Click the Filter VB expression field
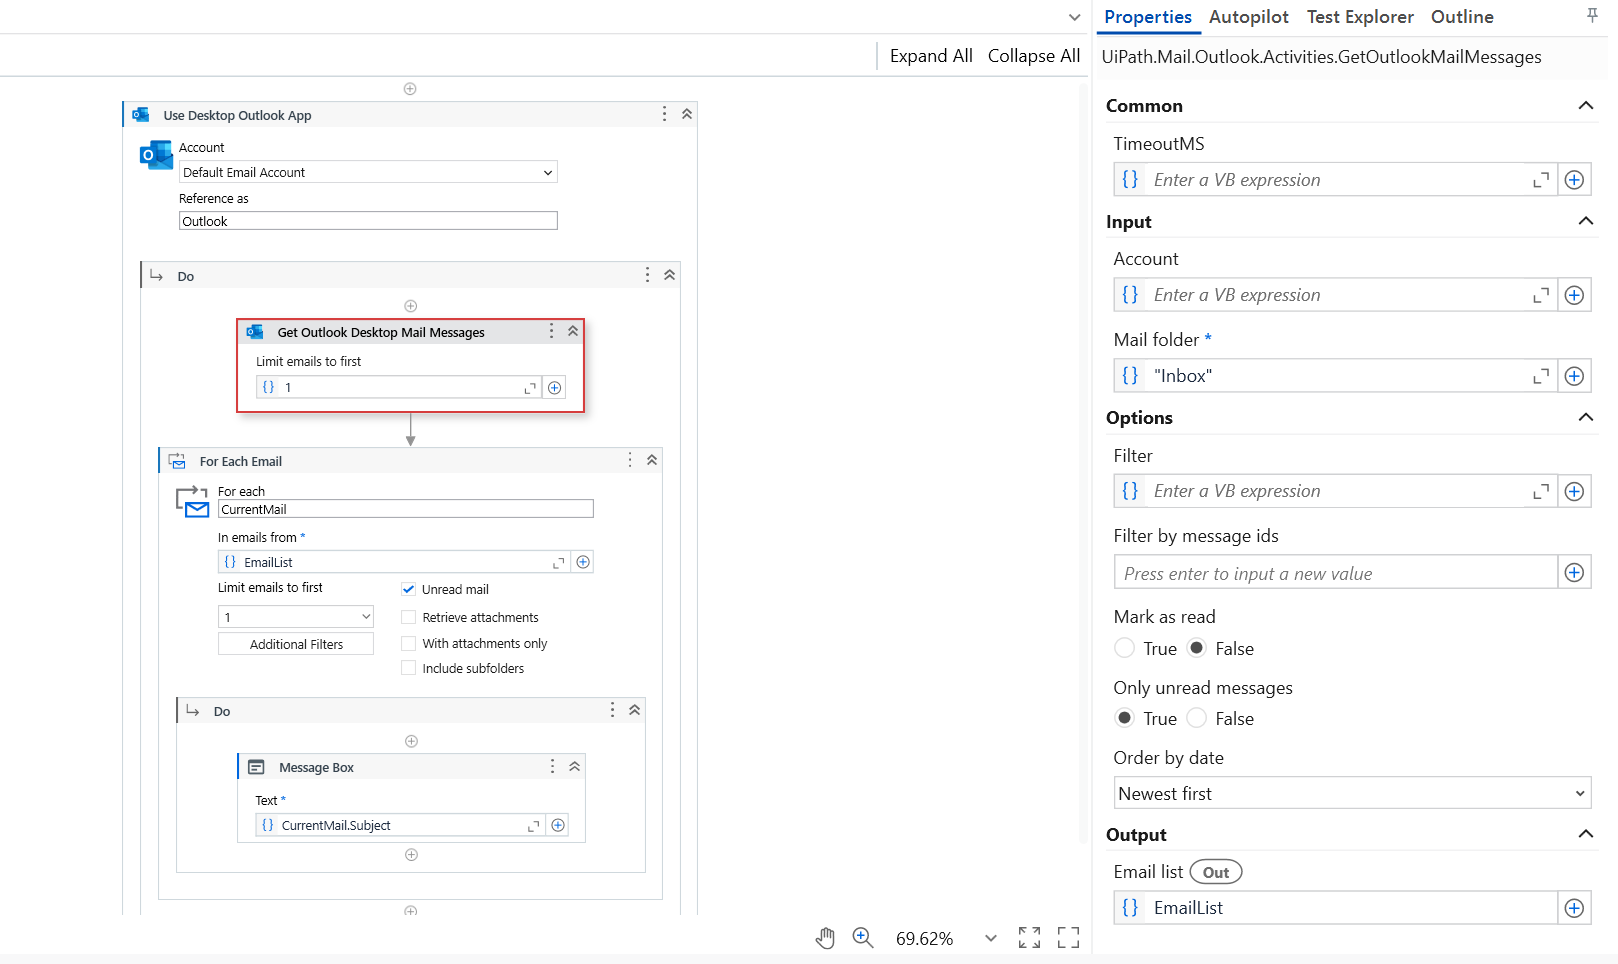 (1335, 491)
